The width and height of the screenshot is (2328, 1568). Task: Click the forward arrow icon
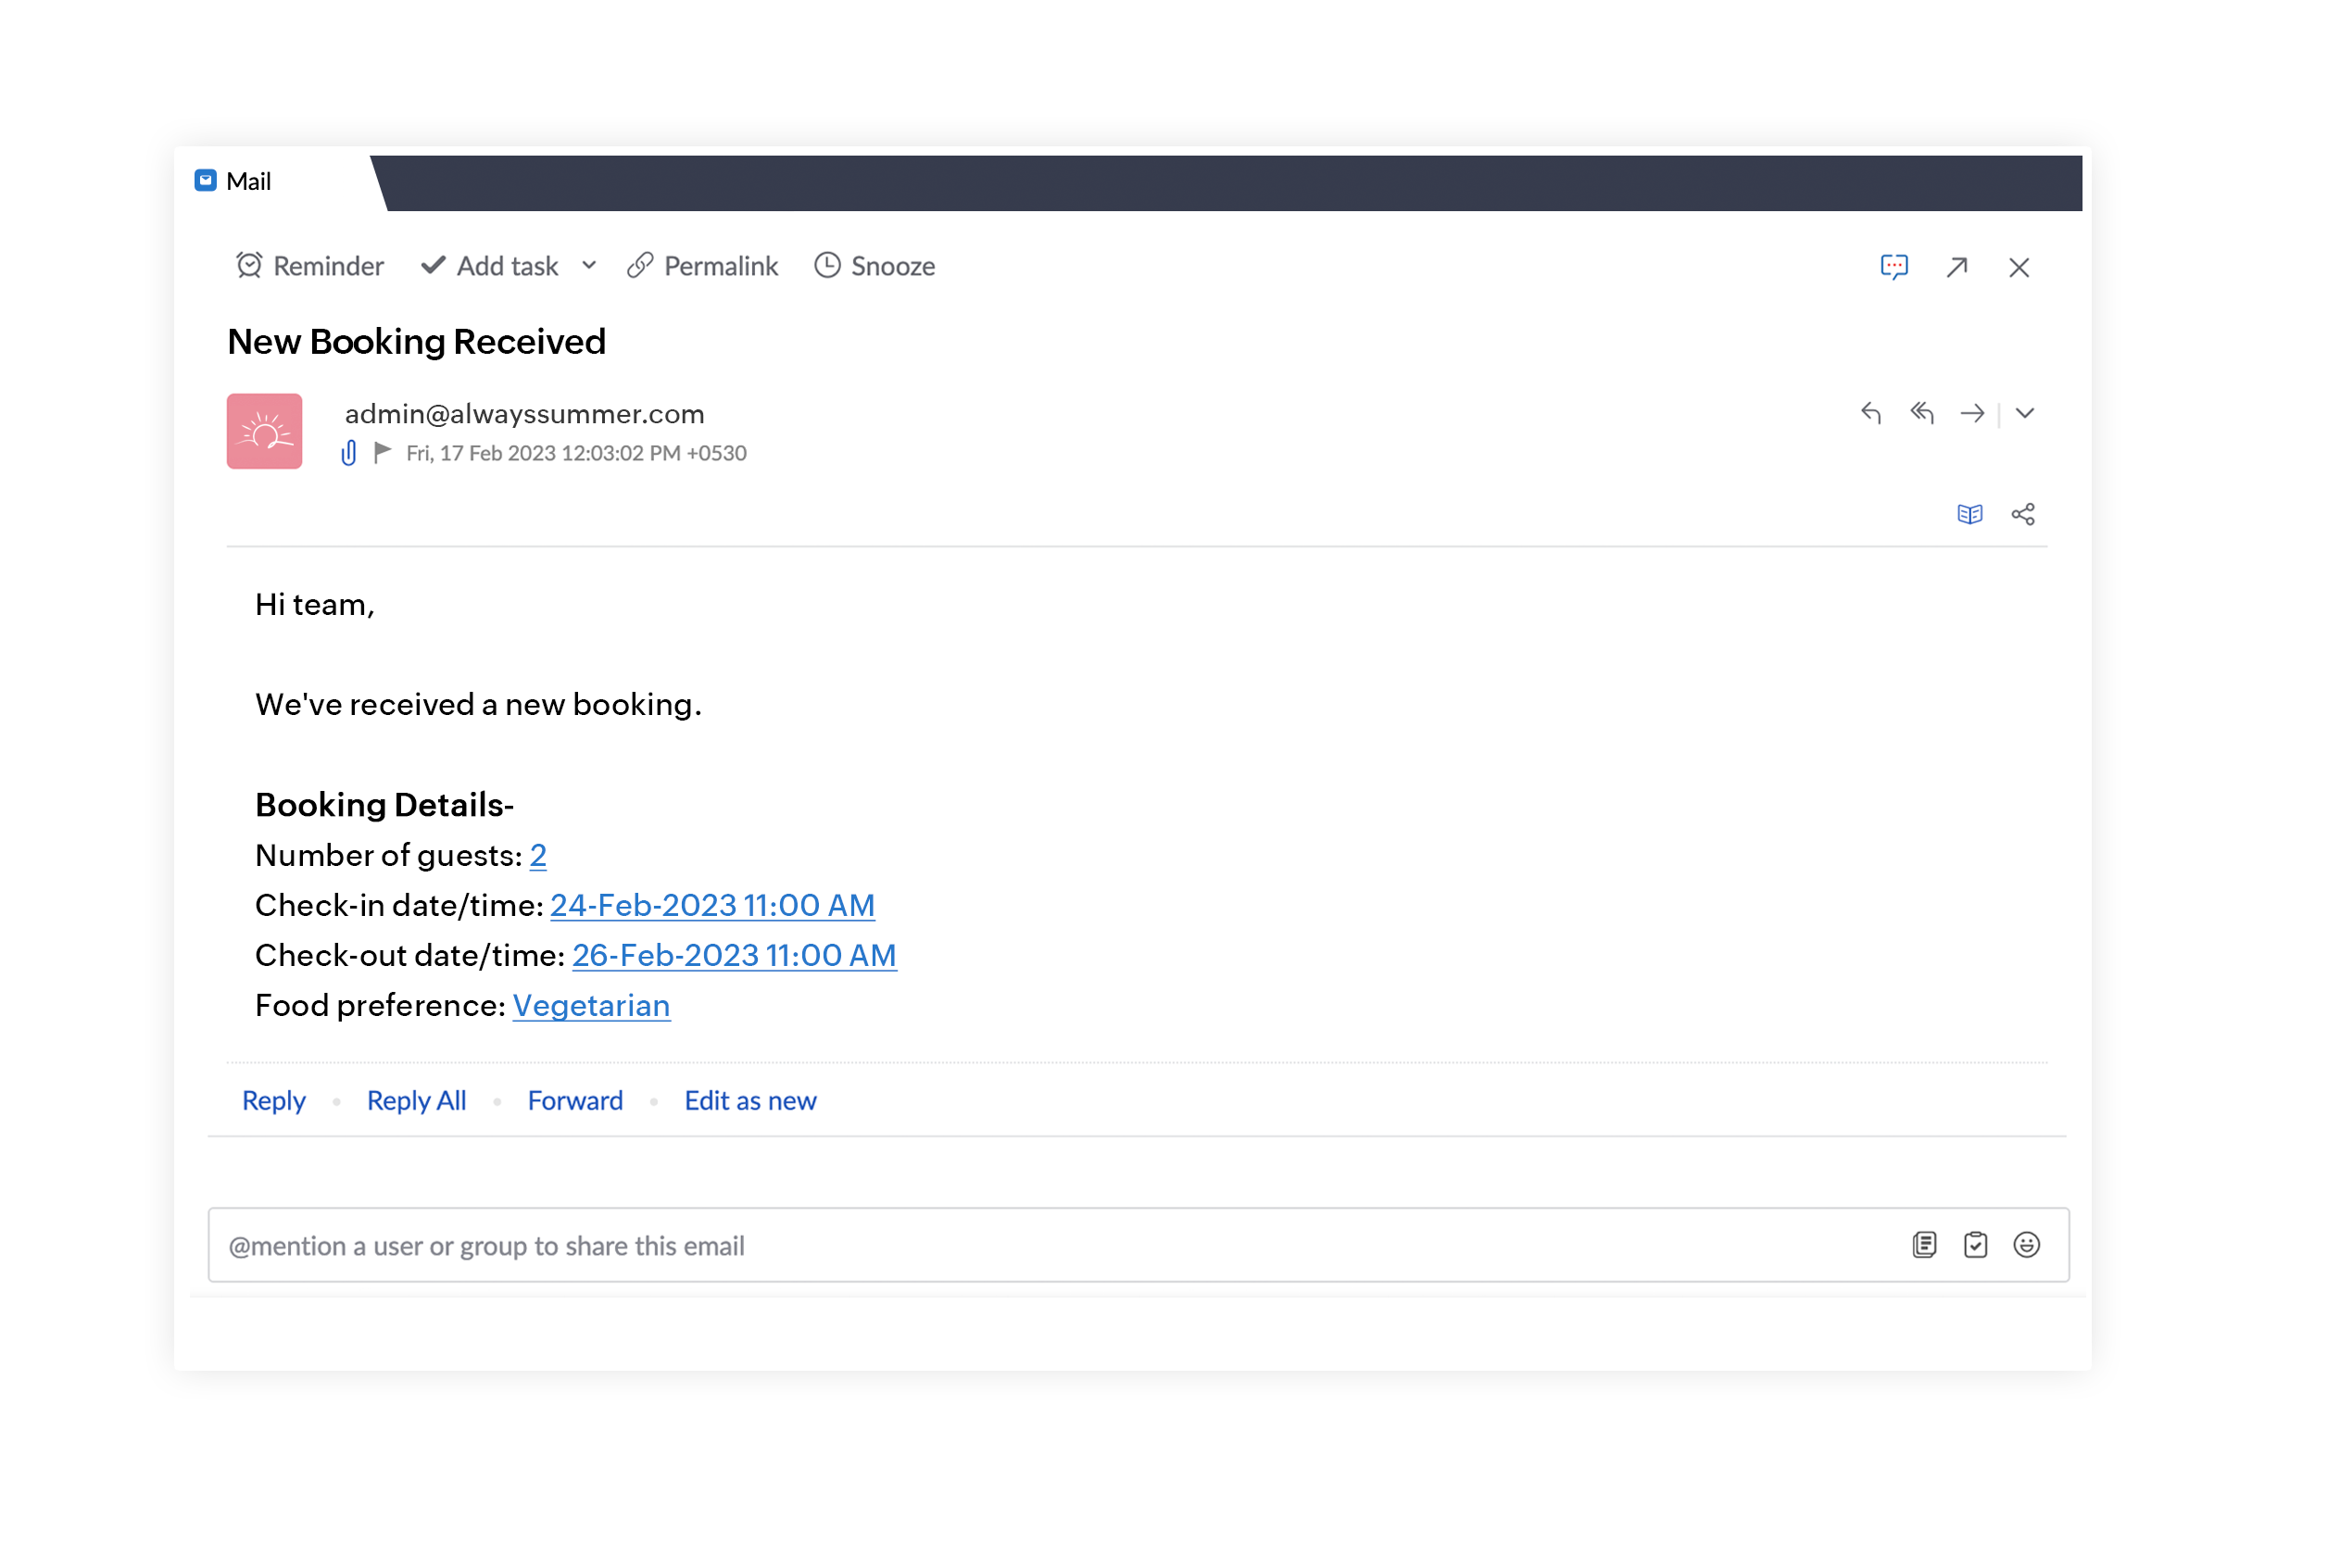point(1972,413)
